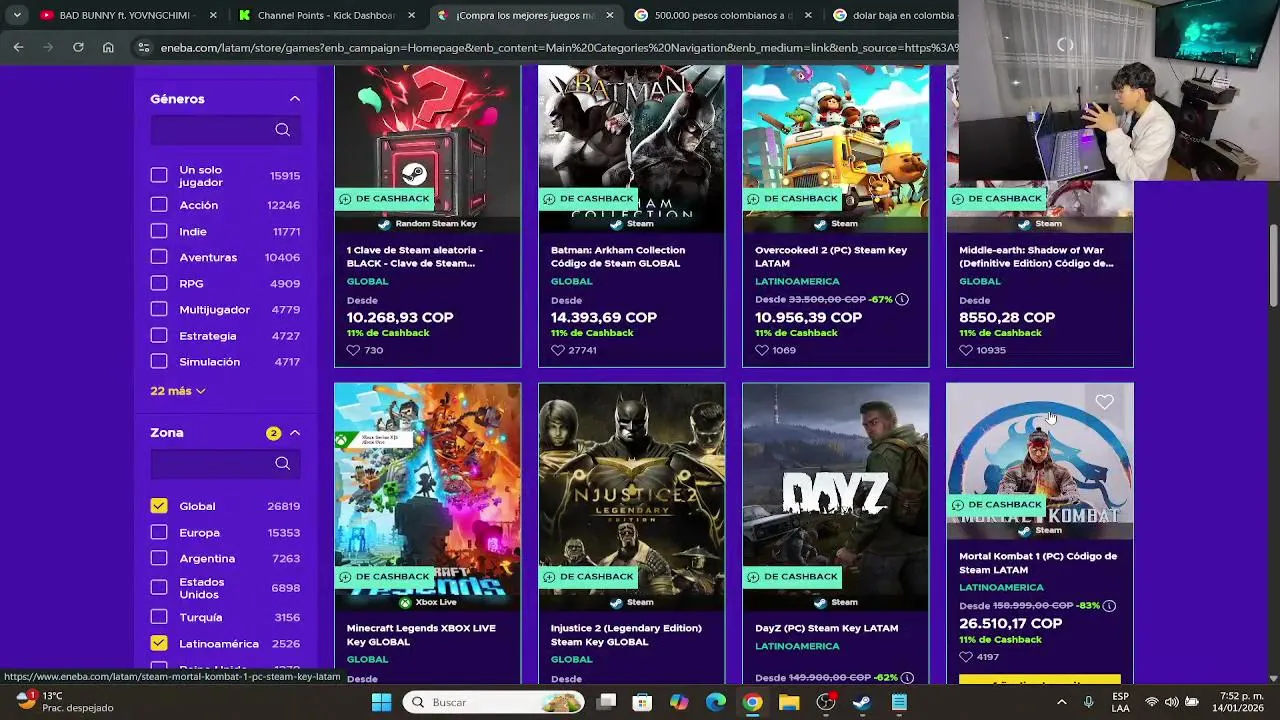
Task: Open Batman: Arkham Collection product title
Action: pyautogui.click(x=618, y=257)
